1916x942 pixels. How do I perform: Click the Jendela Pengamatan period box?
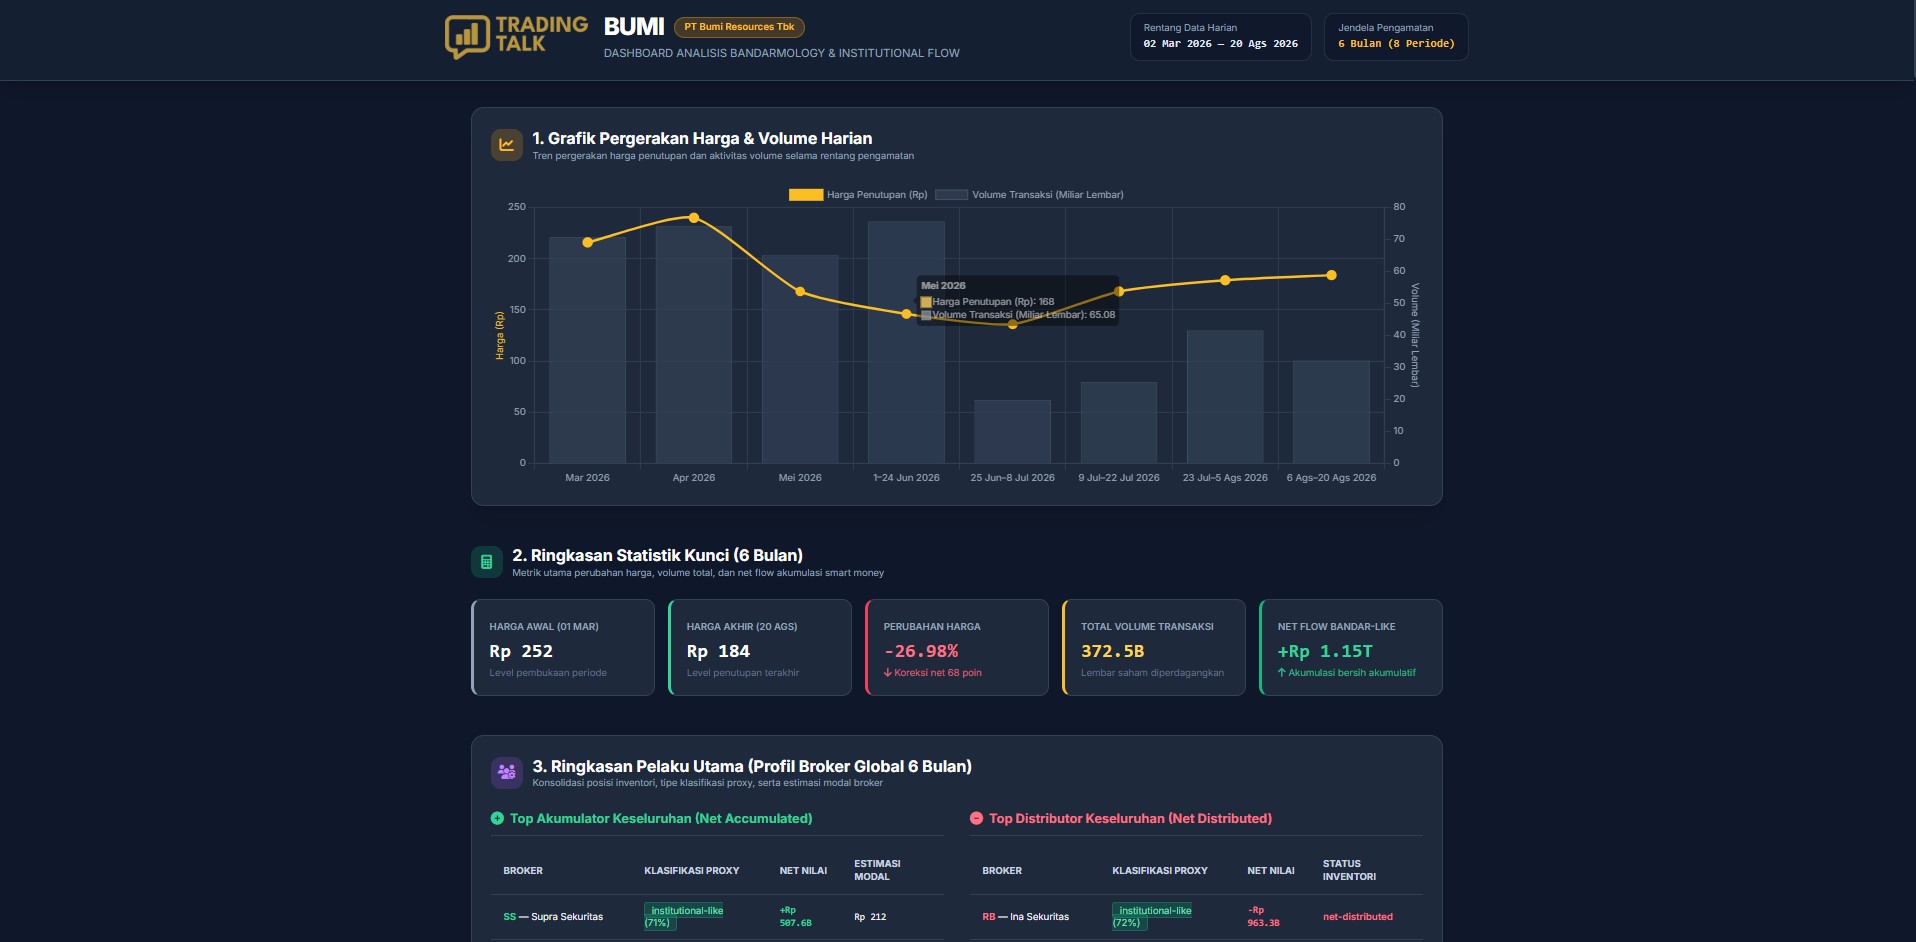(1396, 37)
